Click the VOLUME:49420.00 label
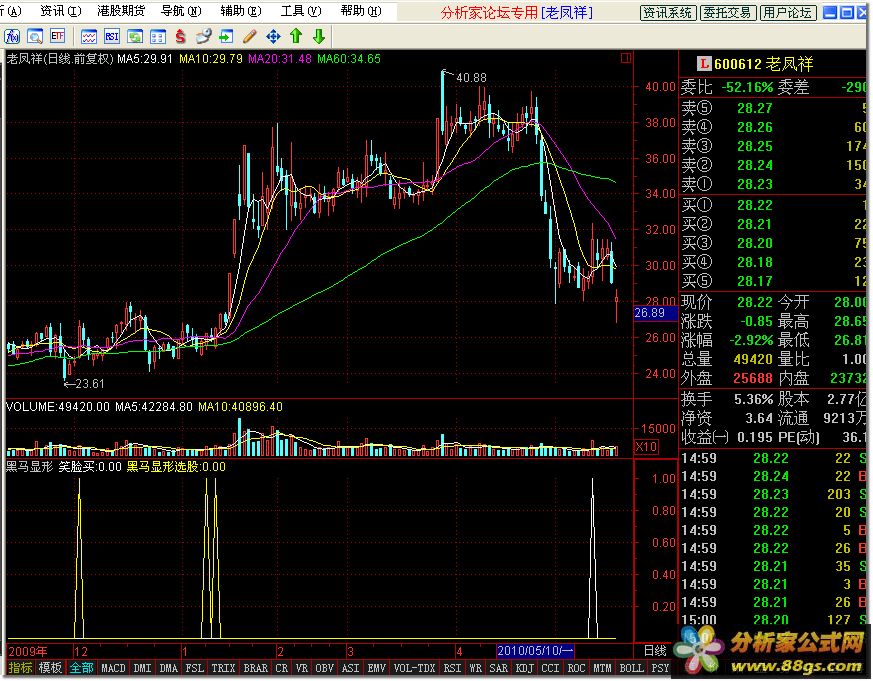Image resolution: width=873 pixels, height=681 pixels. [x=58, y=406]
